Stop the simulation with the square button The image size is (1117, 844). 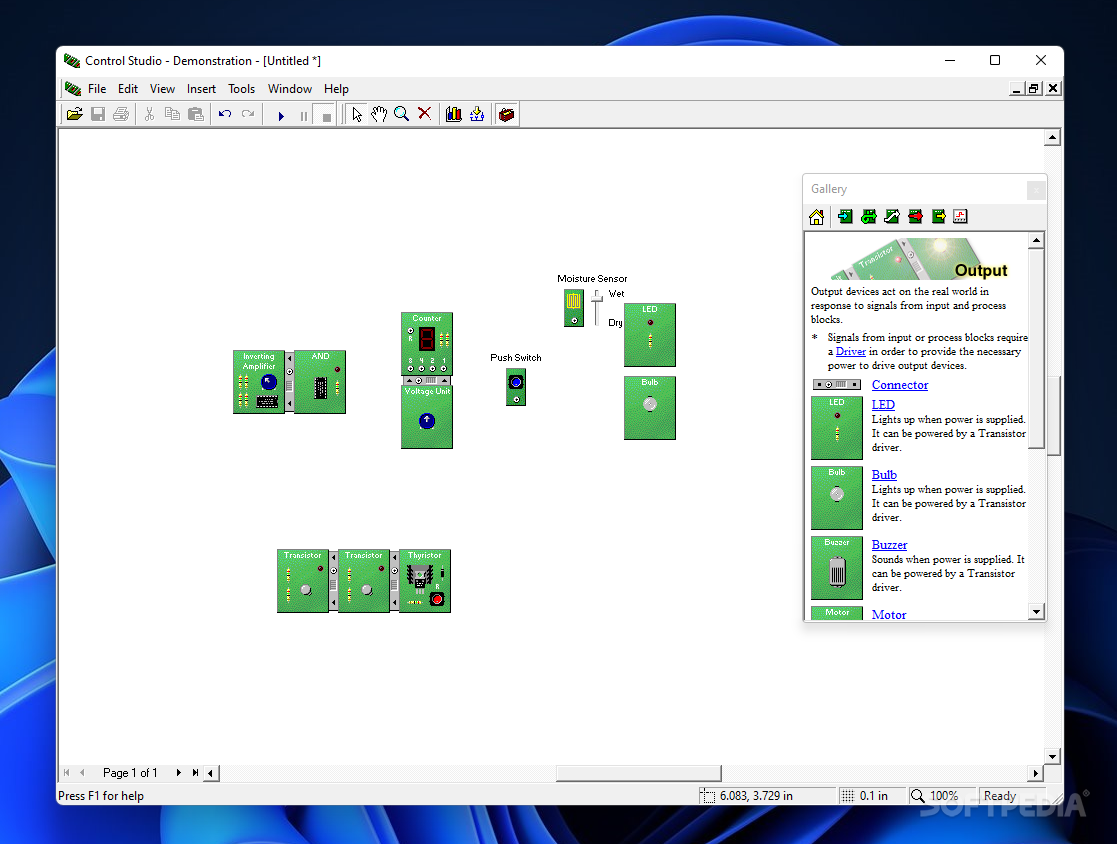326,116
